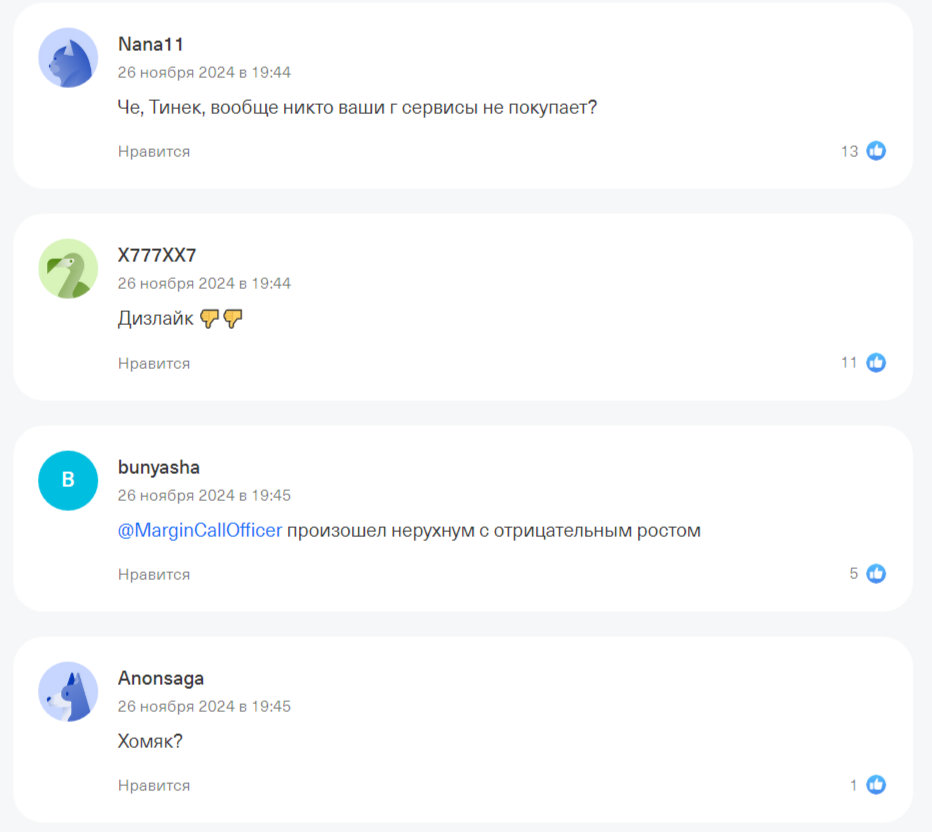This screenshot has width=932, height=832.
Task: Hit the thumbs-up icon on Anonsaga's comment
Action: [876, 785]
